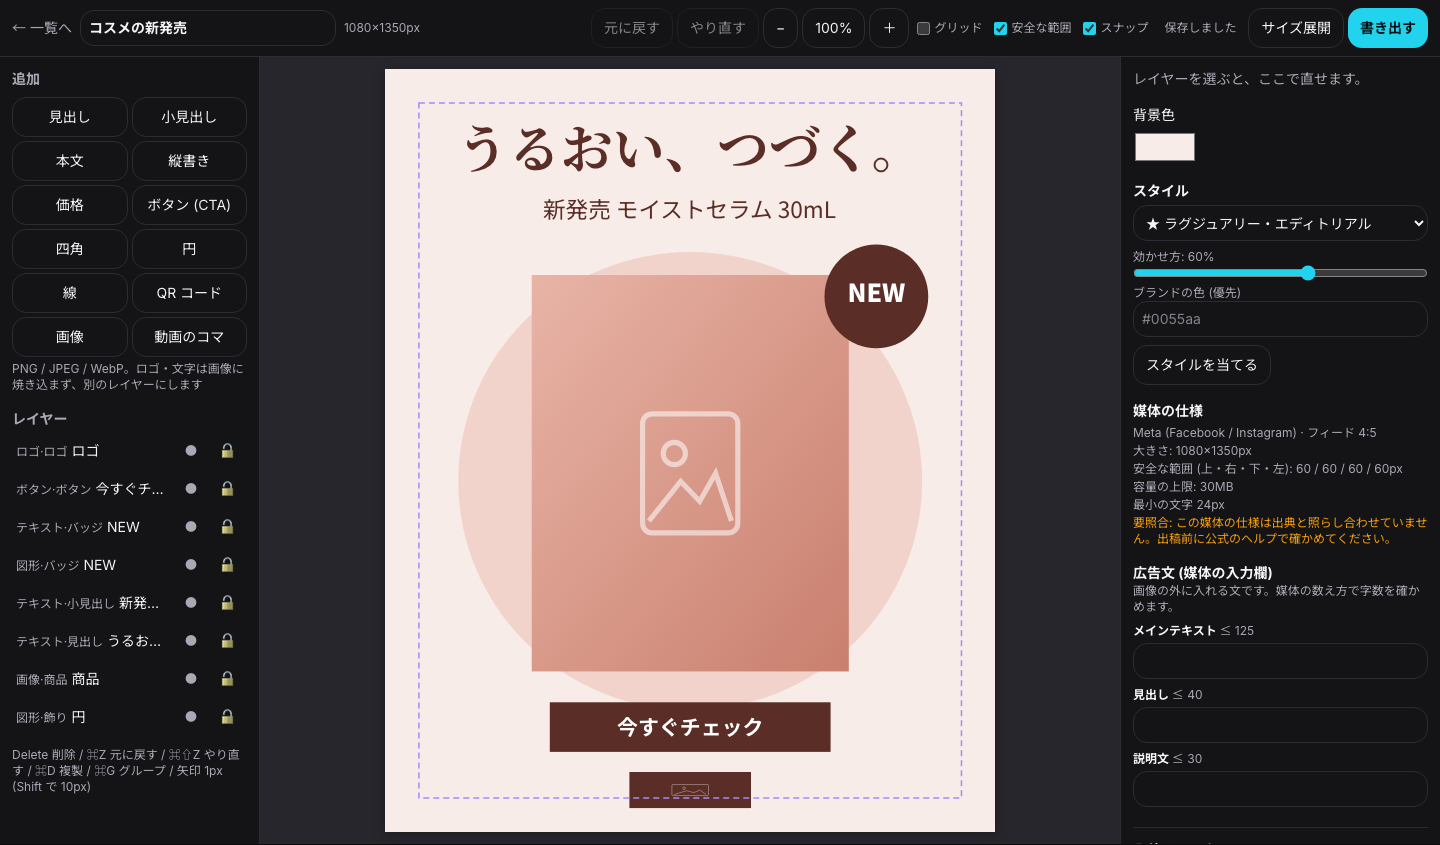Zoom out with the minus button
The height and width of the screenshot is (845, 1440).
780,28
